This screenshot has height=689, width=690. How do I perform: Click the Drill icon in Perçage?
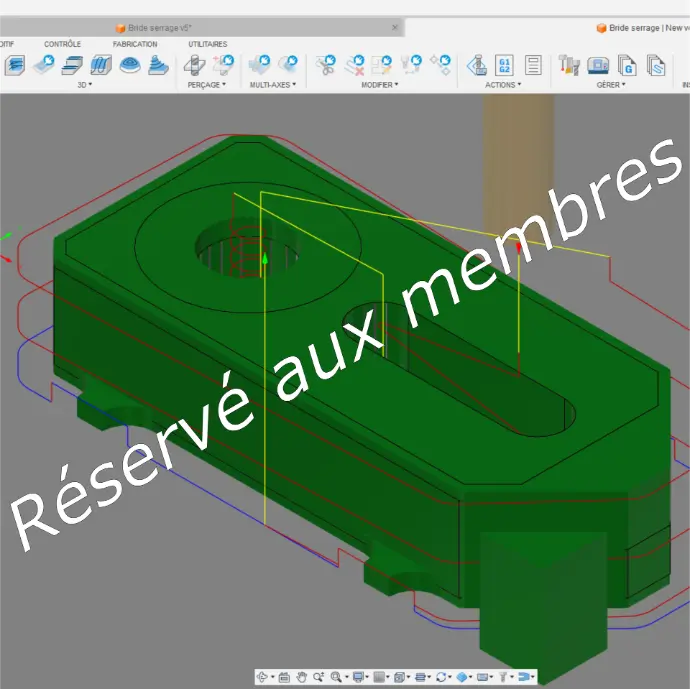195,66
